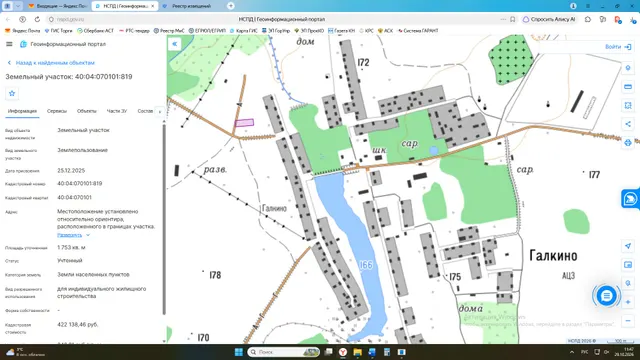Open Yandex Browser from the taskbar
This screenshot has width=640, height=360.
(x=343, y=352)
